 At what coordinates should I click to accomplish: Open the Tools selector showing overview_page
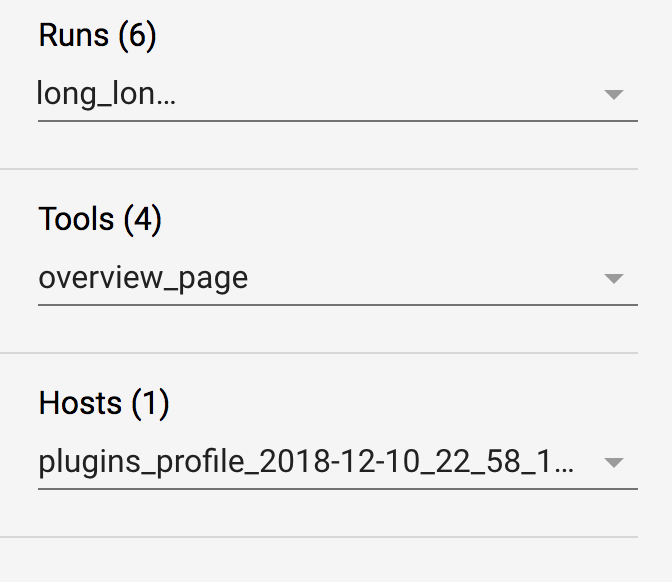point(338,279)
